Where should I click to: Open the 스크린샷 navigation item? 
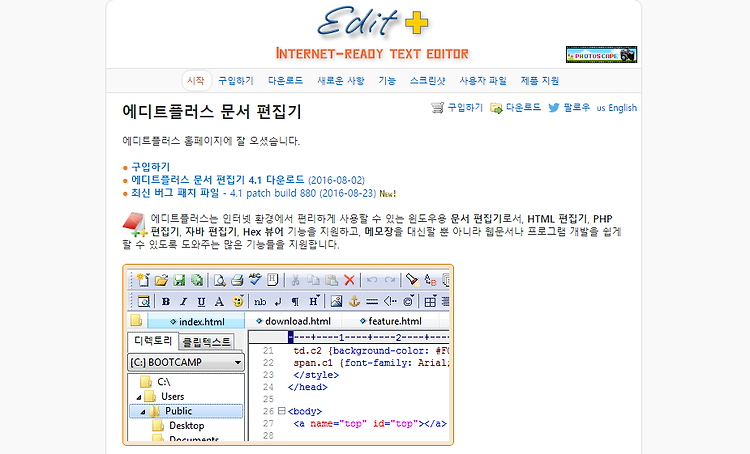428,81
